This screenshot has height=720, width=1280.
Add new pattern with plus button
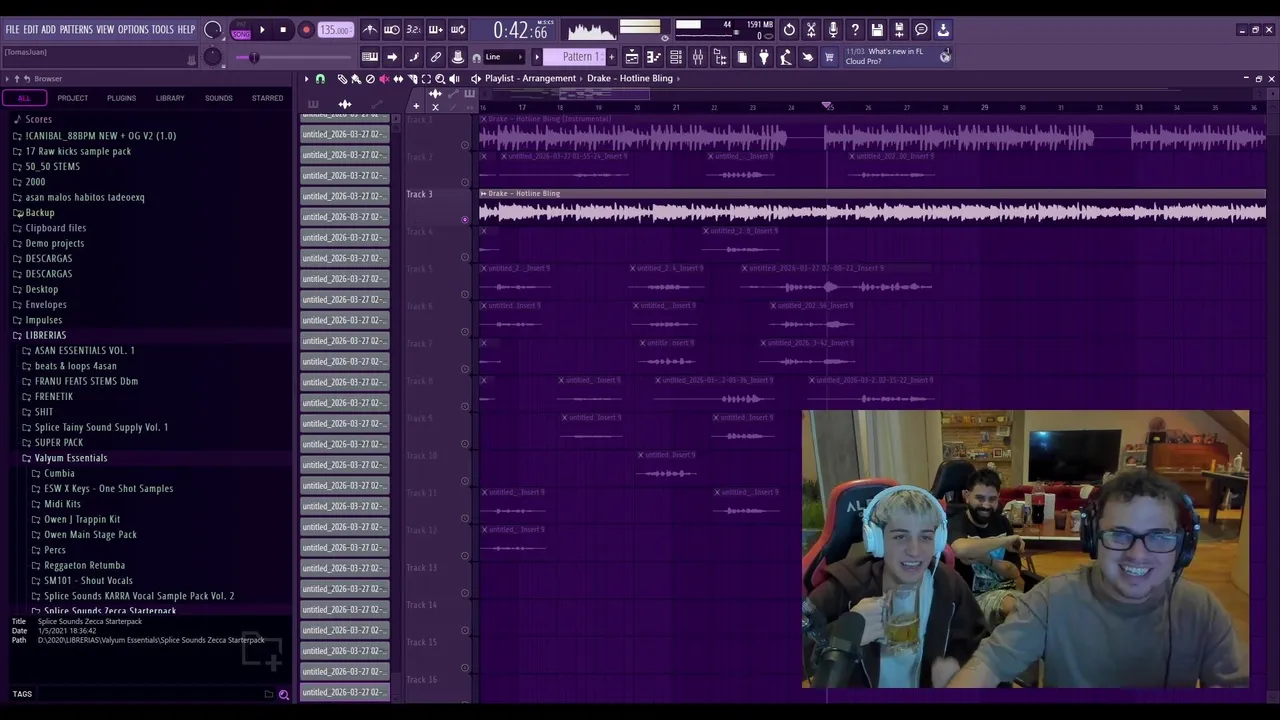(612, 57)
